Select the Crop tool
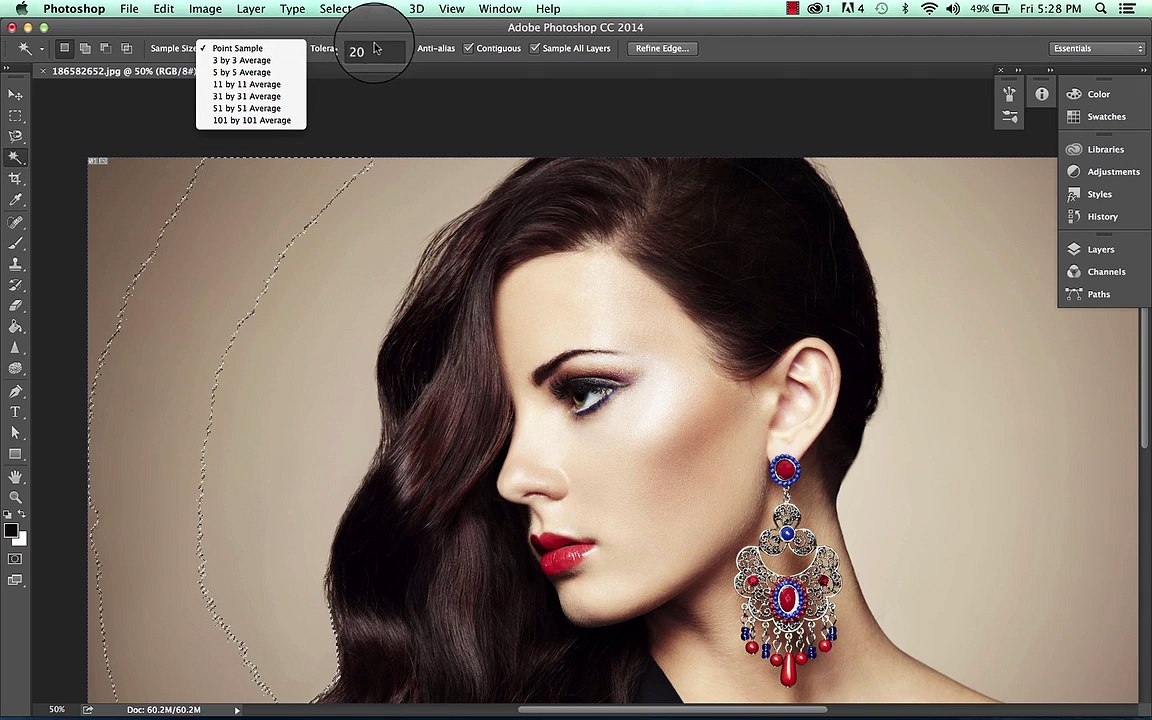This screenshot has height=720, width=1152. click(x=15, y=179)
